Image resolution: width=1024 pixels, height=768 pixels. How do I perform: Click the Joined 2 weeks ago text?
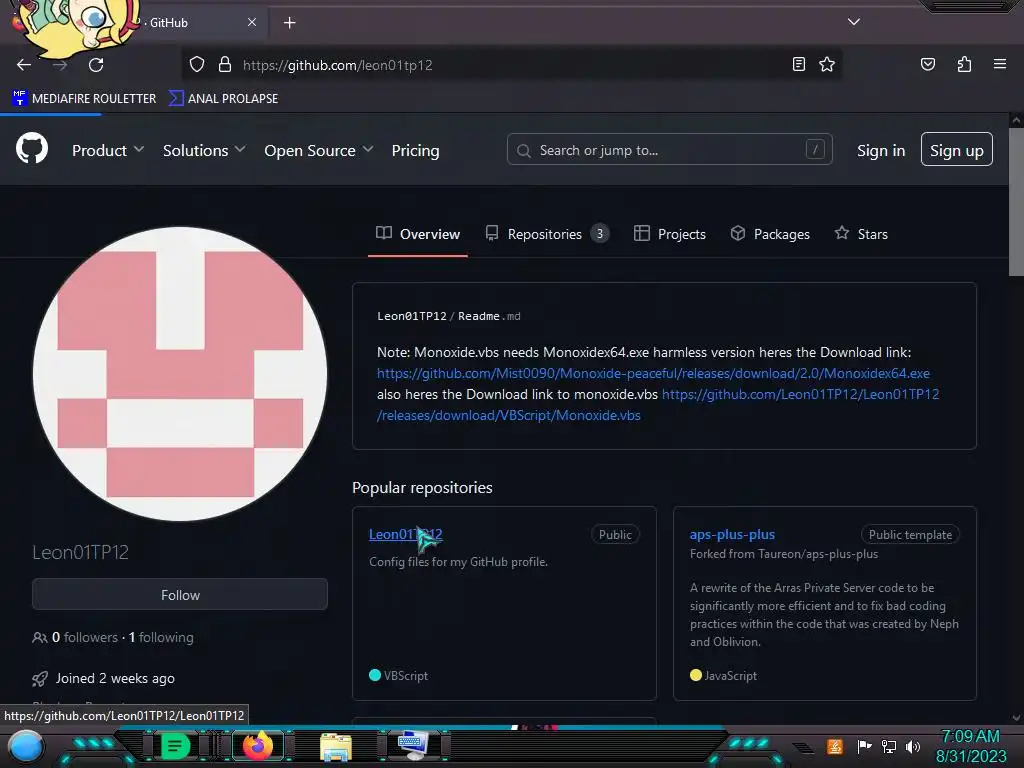tap(115, 678)
